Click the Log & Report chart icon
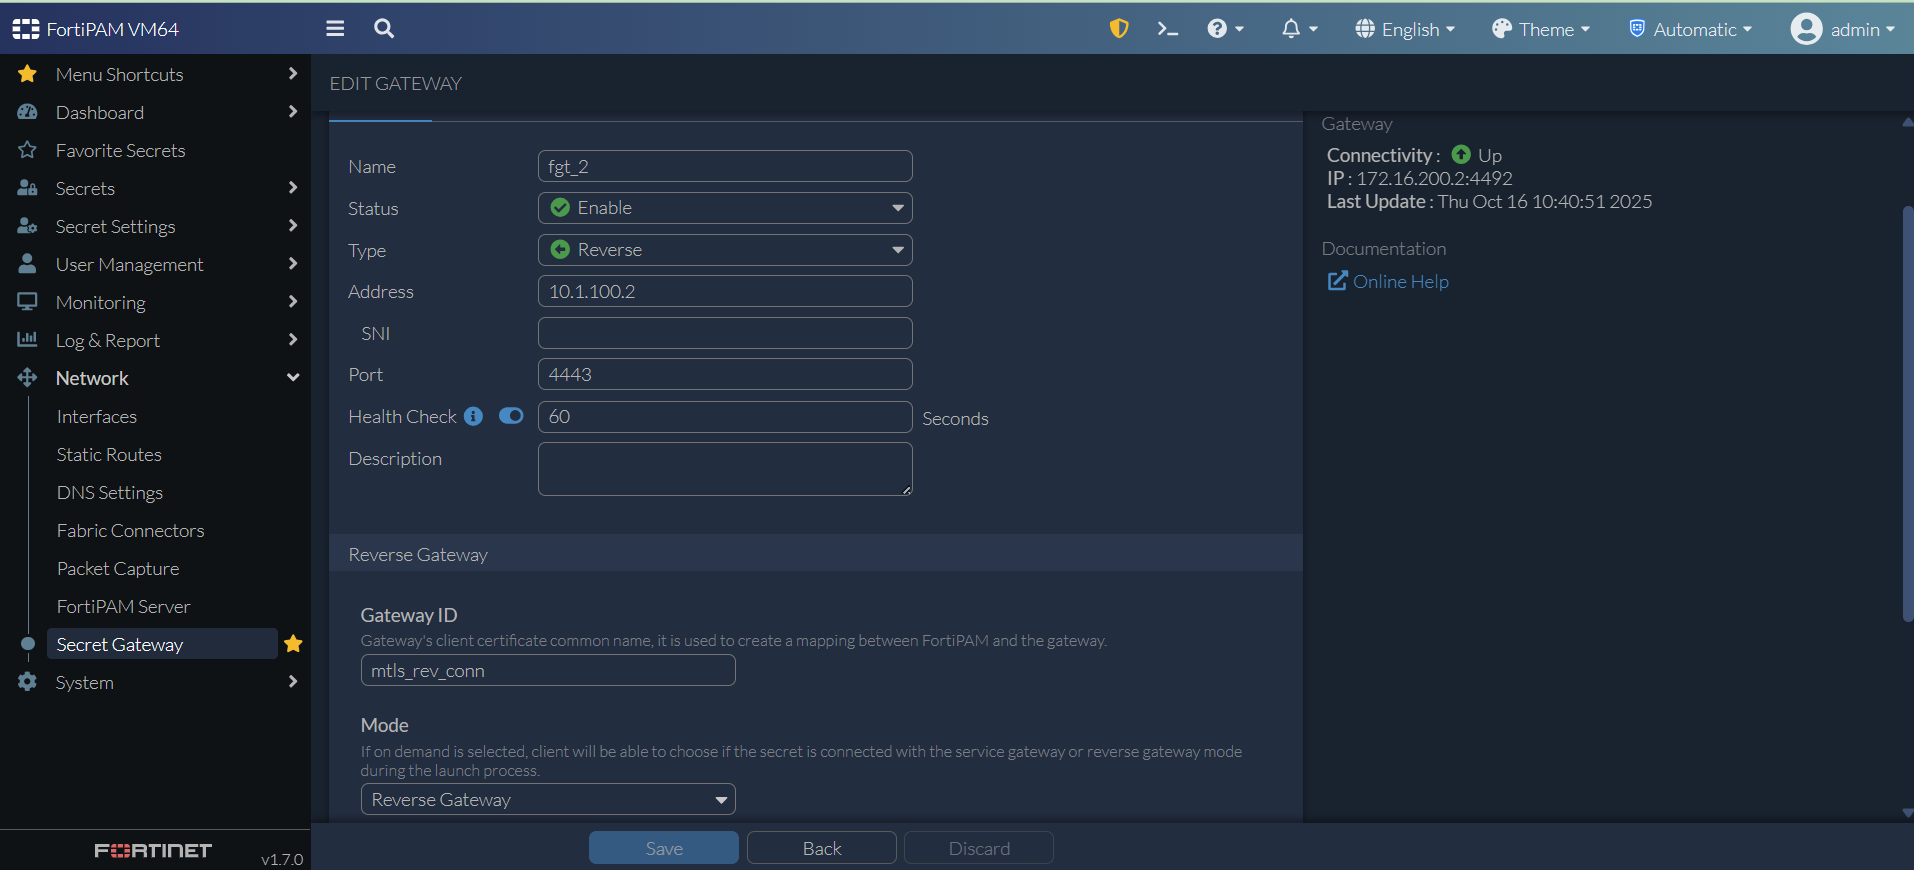This screenshot has height=870, width=1914. tap(27, 340)
